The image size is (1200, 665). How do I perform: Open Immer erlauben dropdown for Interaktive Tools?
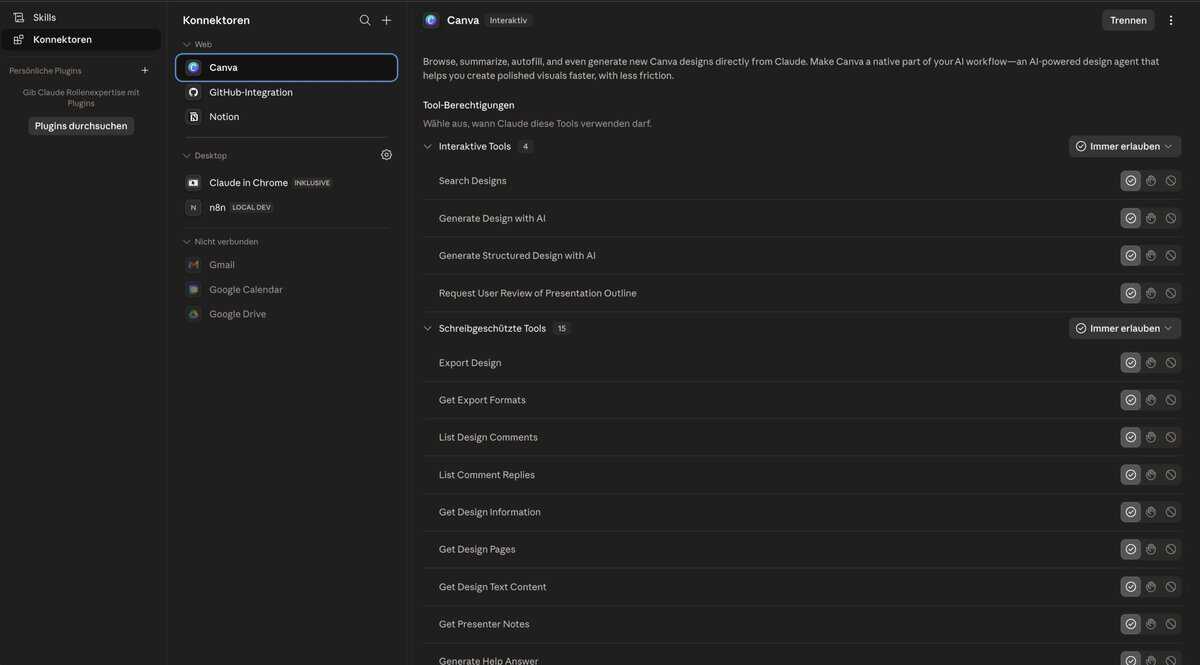(1125, 146)
